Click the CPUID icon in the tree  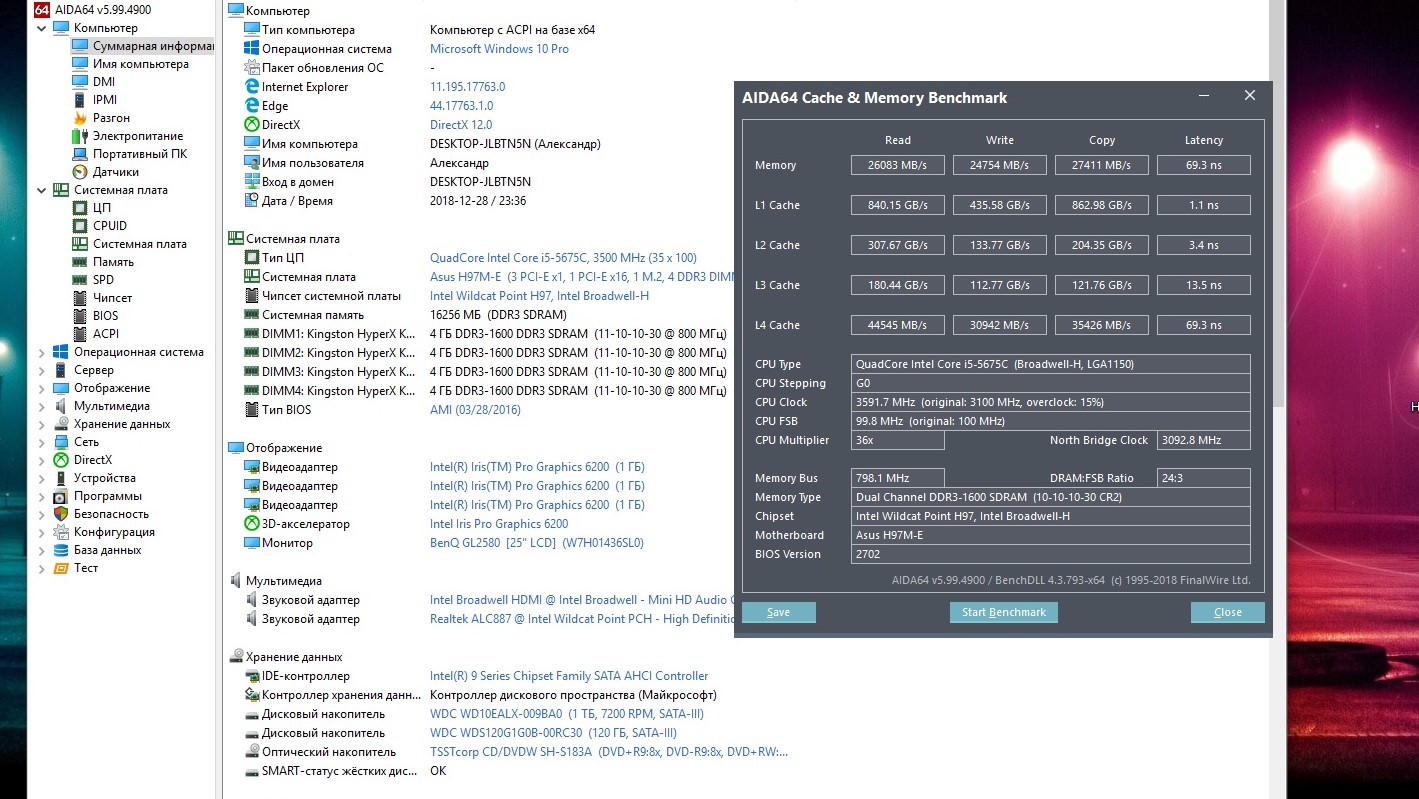pos(80,226)
